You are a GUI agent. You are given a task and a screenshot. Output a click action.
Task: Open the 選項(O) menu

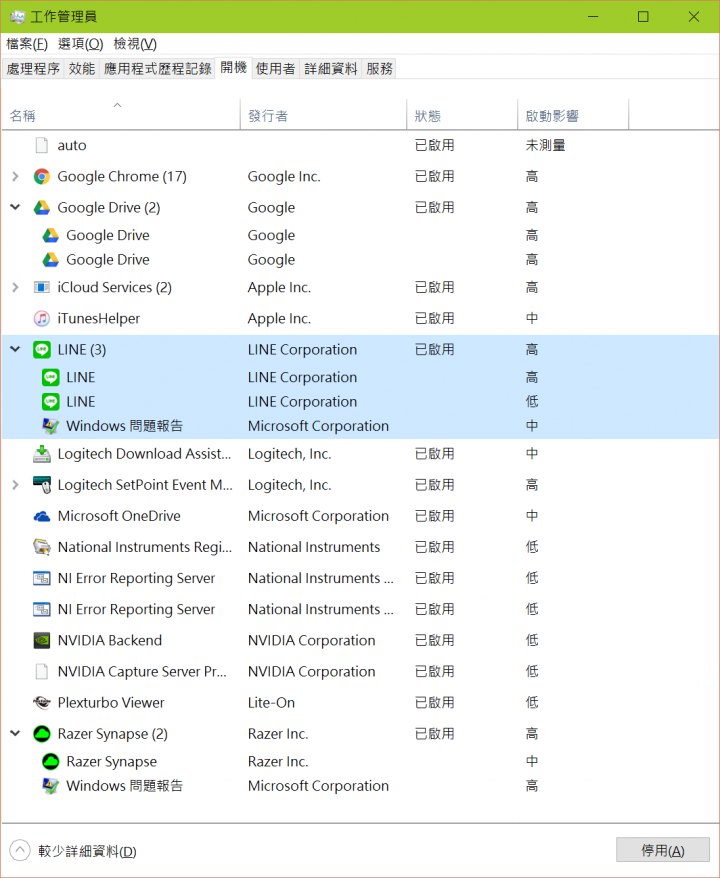(x=81, y=44)
